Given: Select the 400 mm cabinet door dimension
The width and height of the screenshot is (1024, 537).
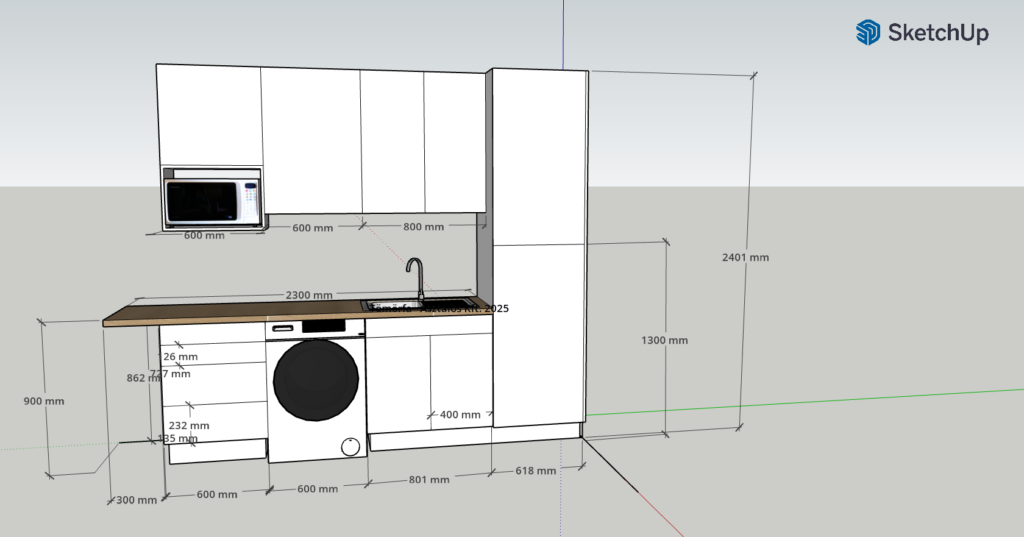Looking at the screenshot, I should tap(460, 414).
